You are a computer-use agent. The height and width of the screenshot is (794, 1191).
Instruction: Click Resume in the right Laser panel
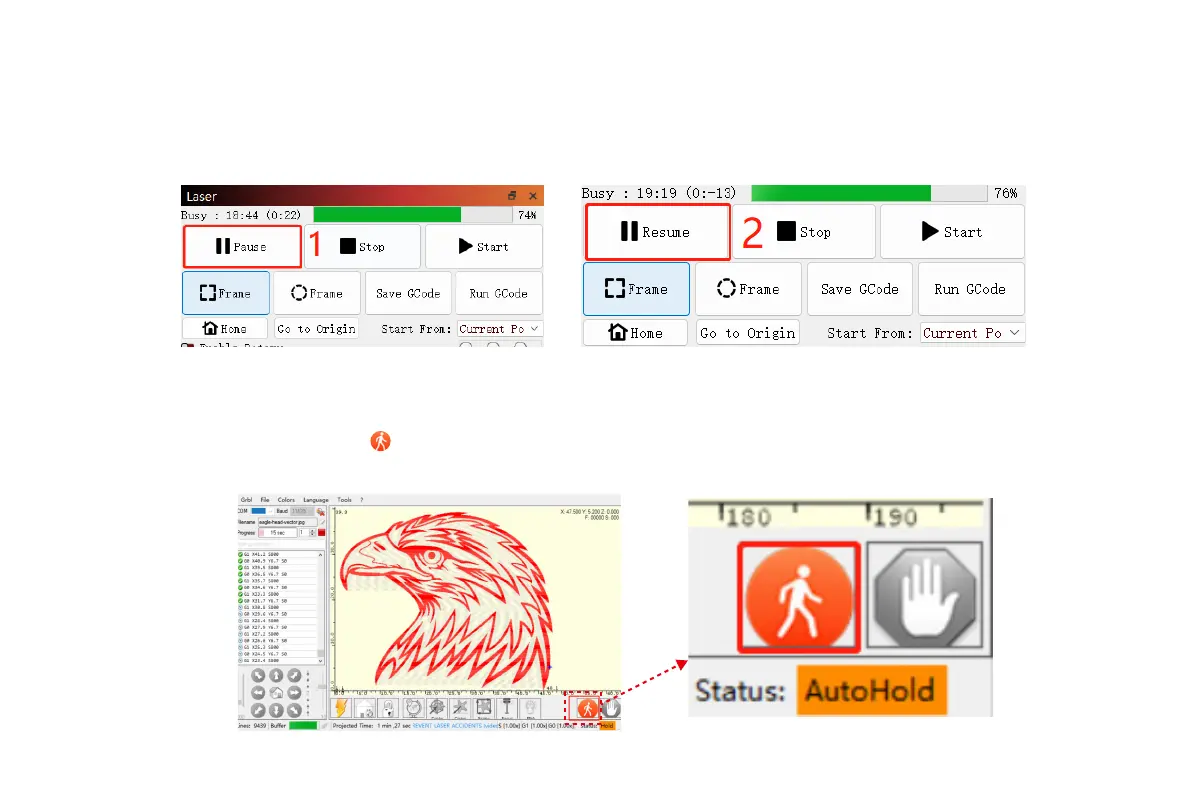pos(657,232)
